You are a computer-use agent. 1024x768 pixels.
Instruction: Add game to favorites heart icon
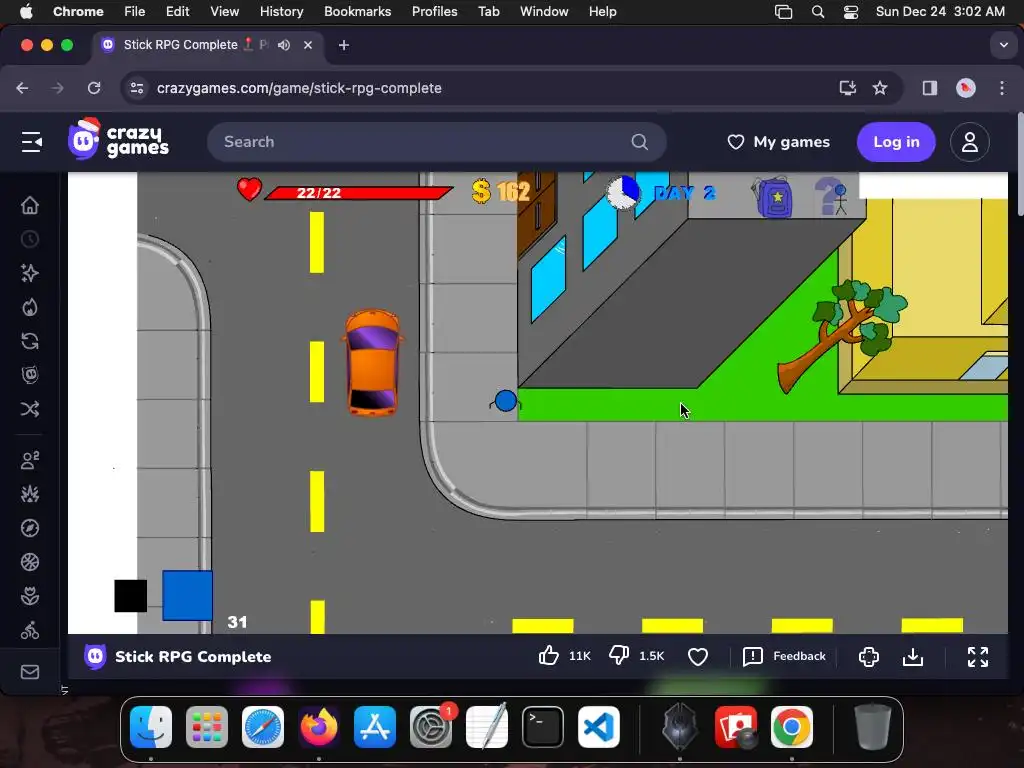(697, 656)
